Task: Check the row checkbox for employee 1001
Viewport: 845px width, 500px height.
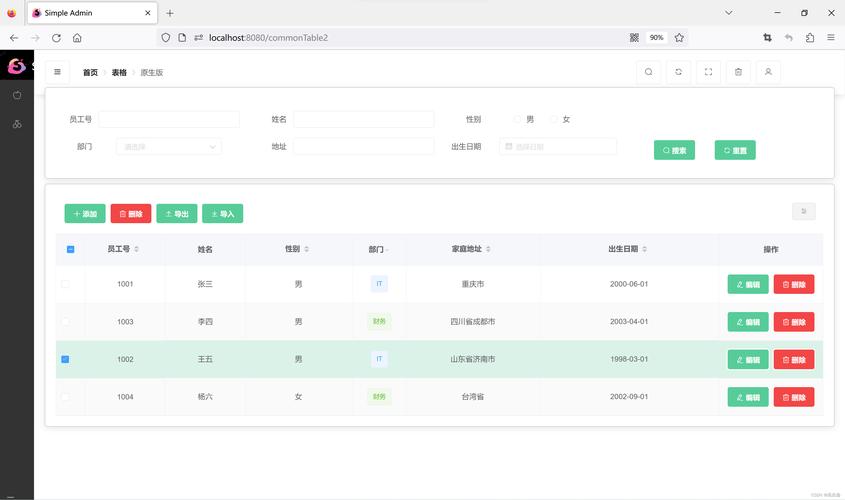Action: point(65,284)
